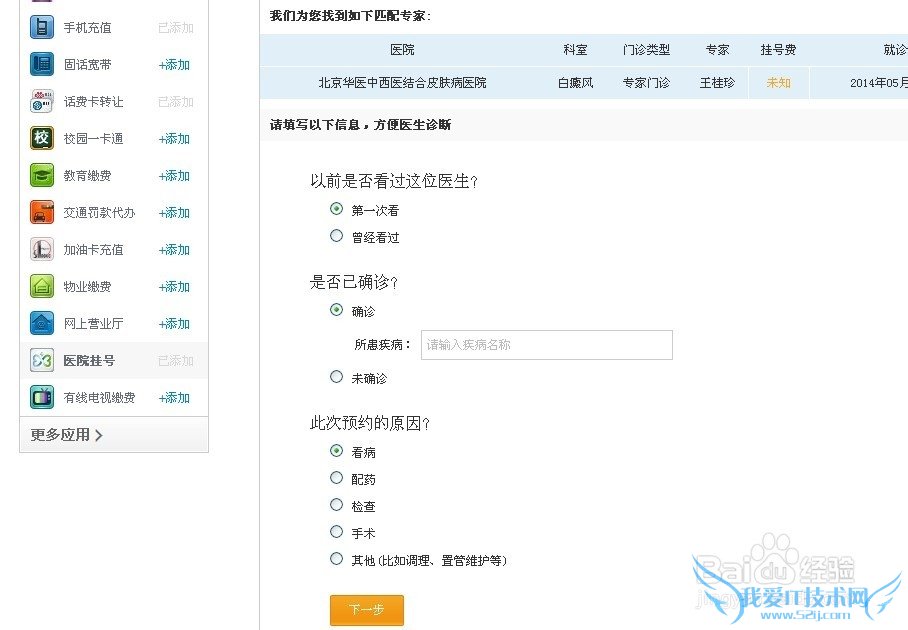Click hospital name 北京华医中西医结合皮肤病医院
This screenshot has width=908, height=630.
pos(402,83)
